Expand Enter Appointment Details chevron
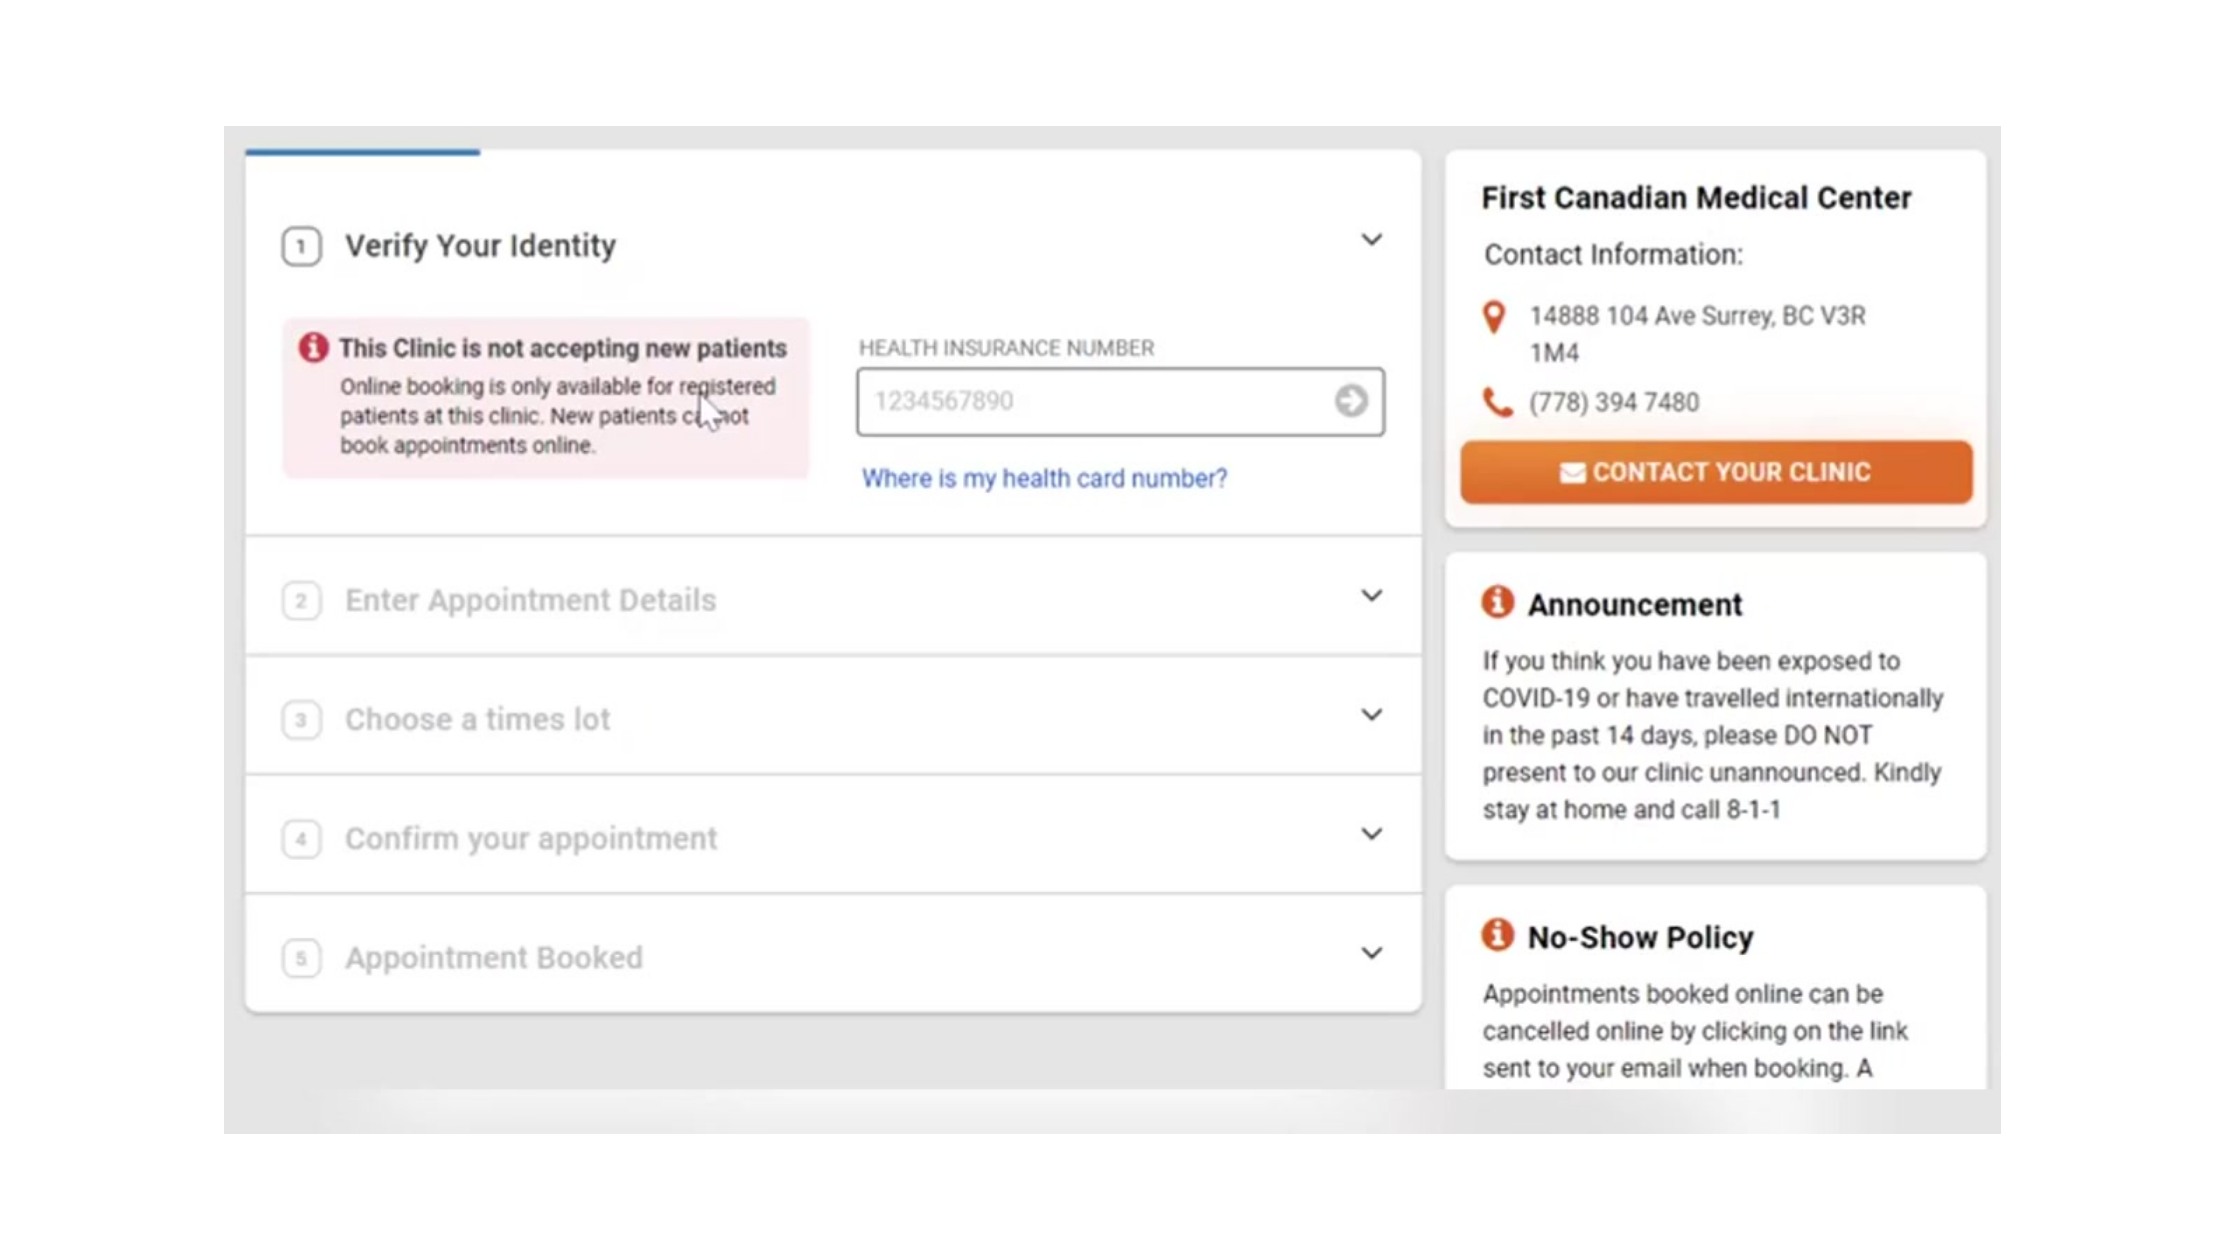The image size is (2240, 1260). coord(1371,596)
